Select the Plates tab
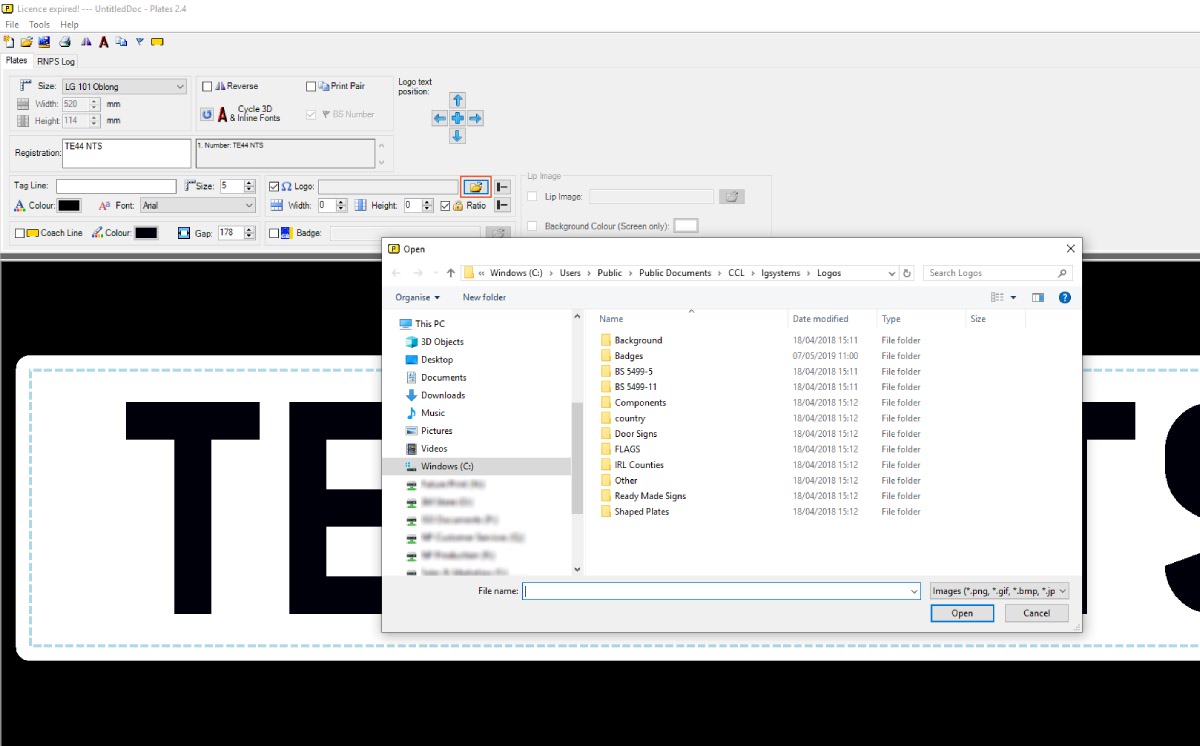Image resolution: width=1200 pixels, height=746 pixels. pos(17,60)
